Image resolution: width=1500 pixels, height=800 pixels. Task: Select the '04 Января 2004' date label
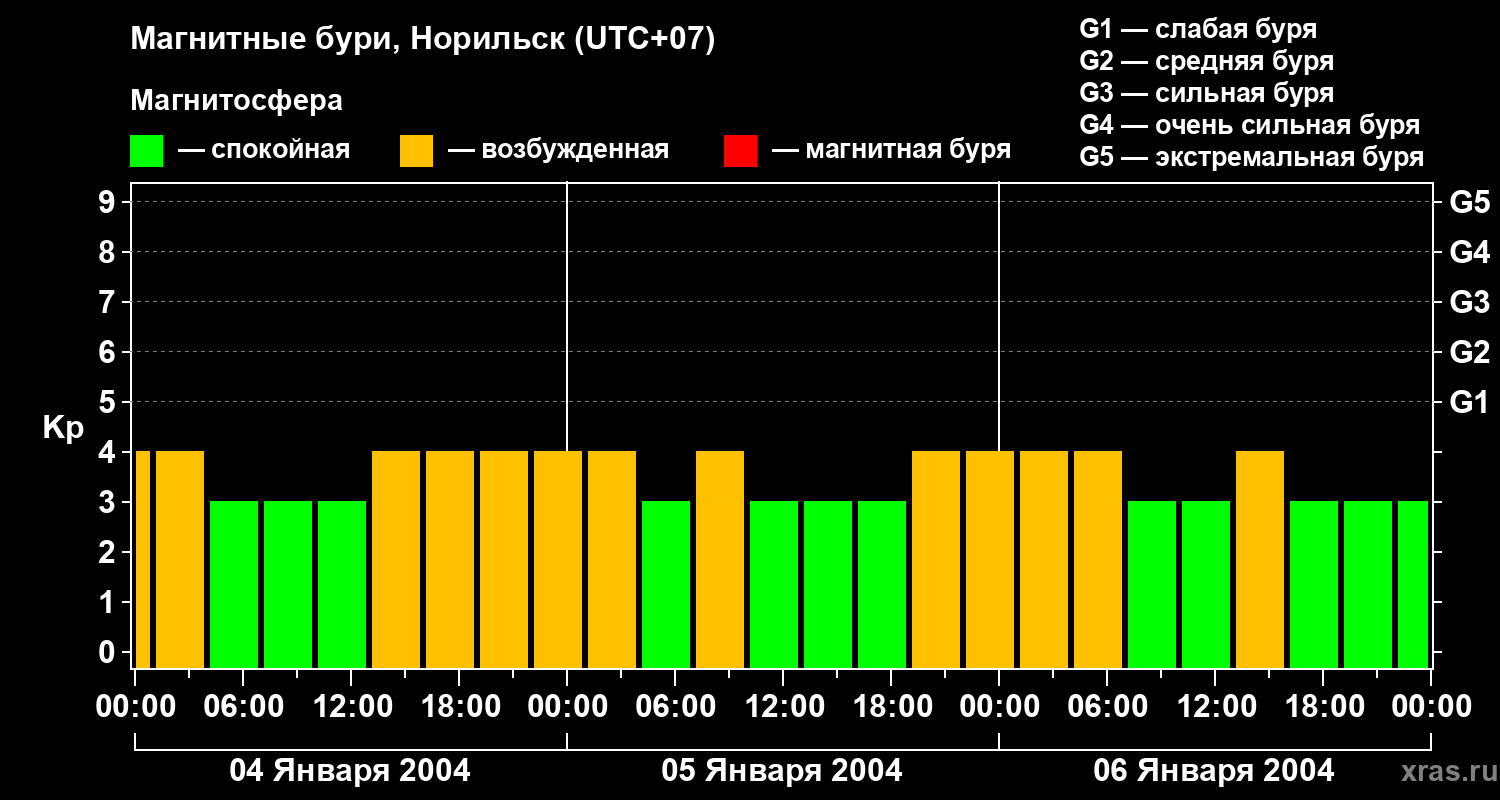tap(350, 771)
